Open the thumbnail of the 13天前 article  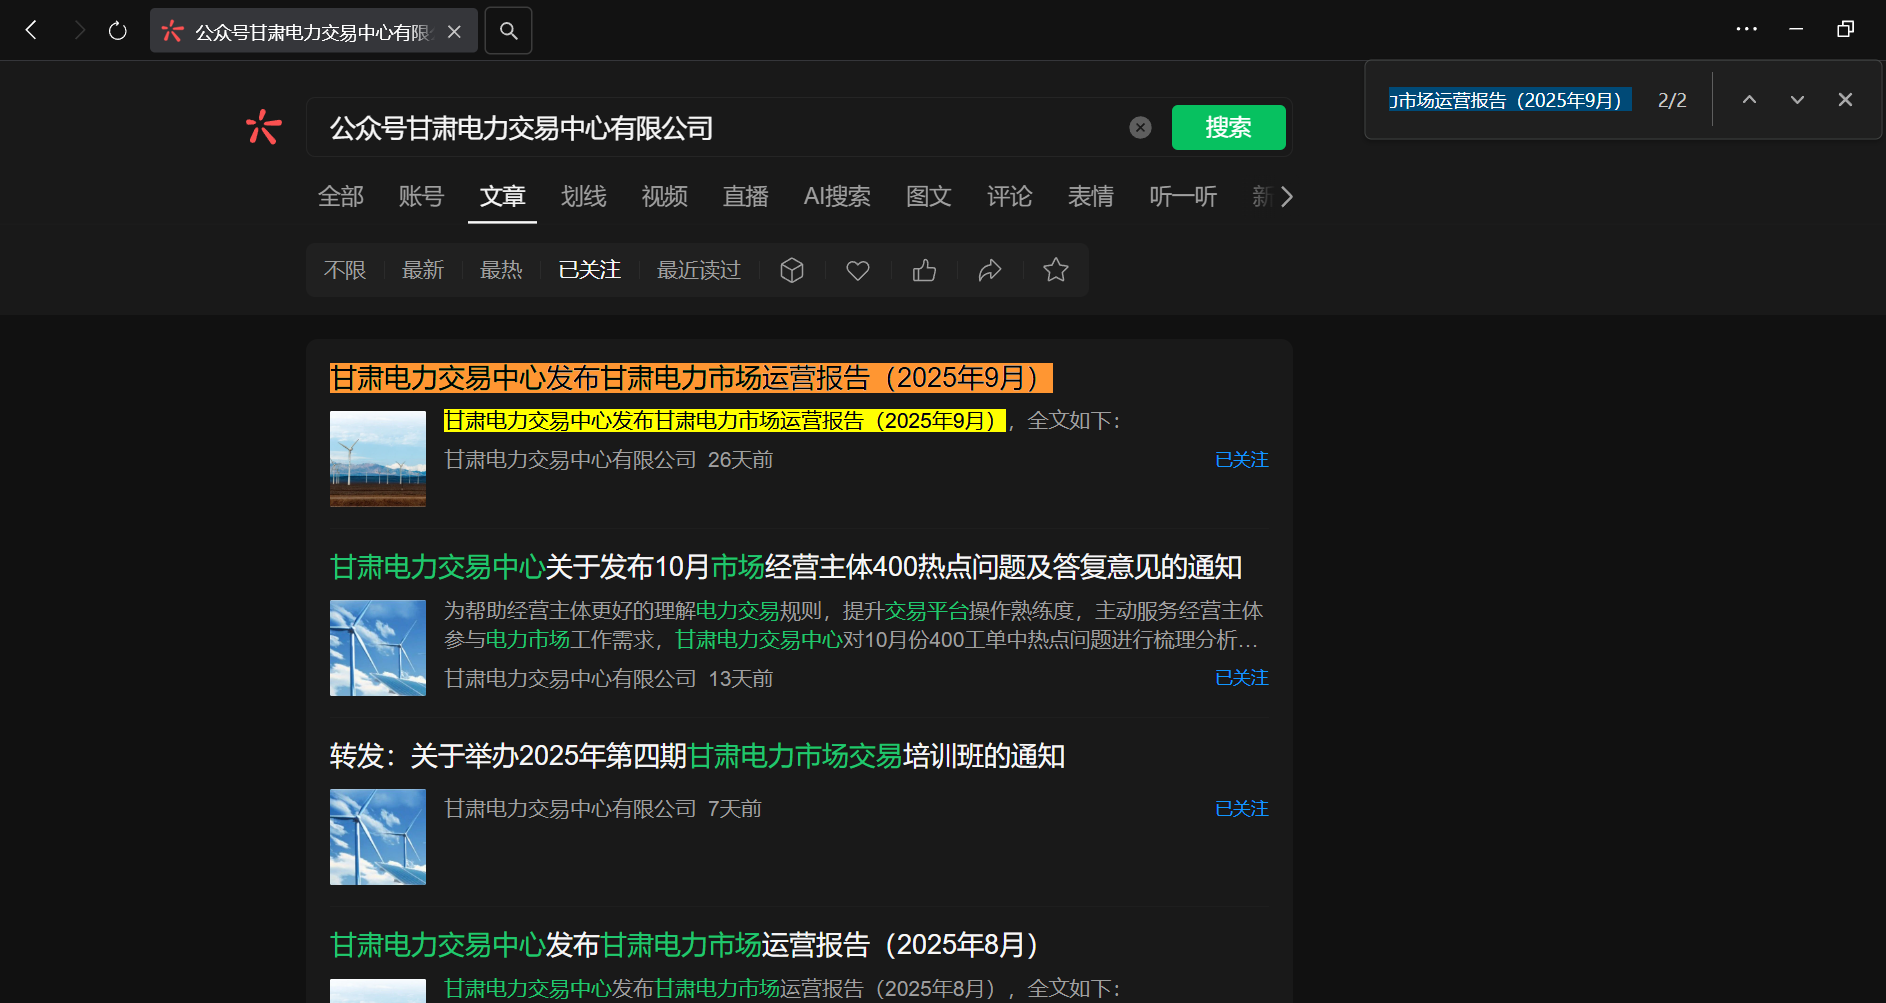click(x=378, y=648)
